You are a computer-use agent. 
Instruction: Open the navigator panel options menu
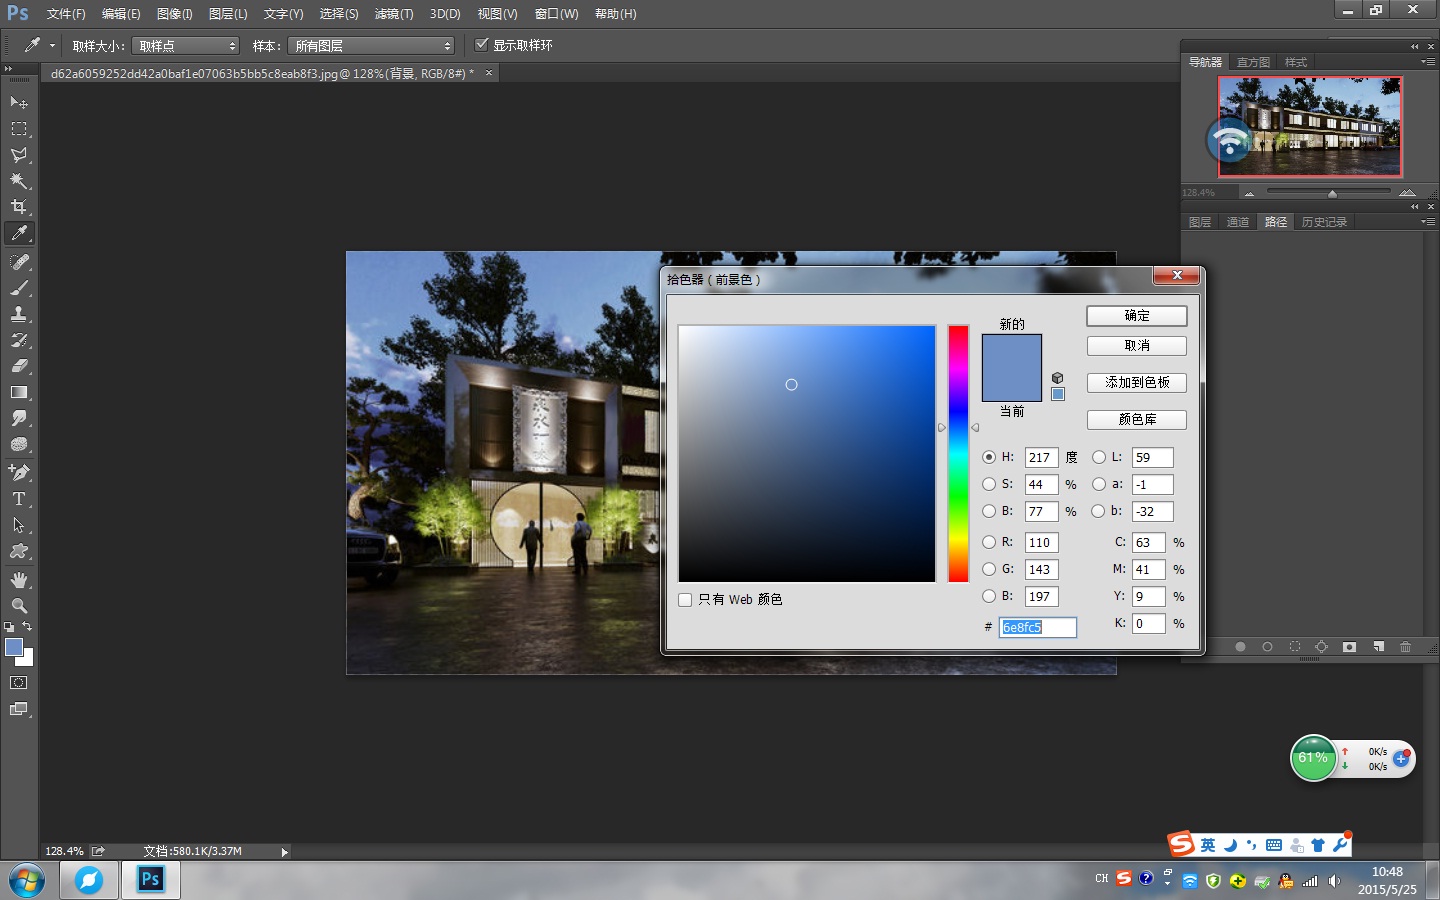tap(1428, 62)
